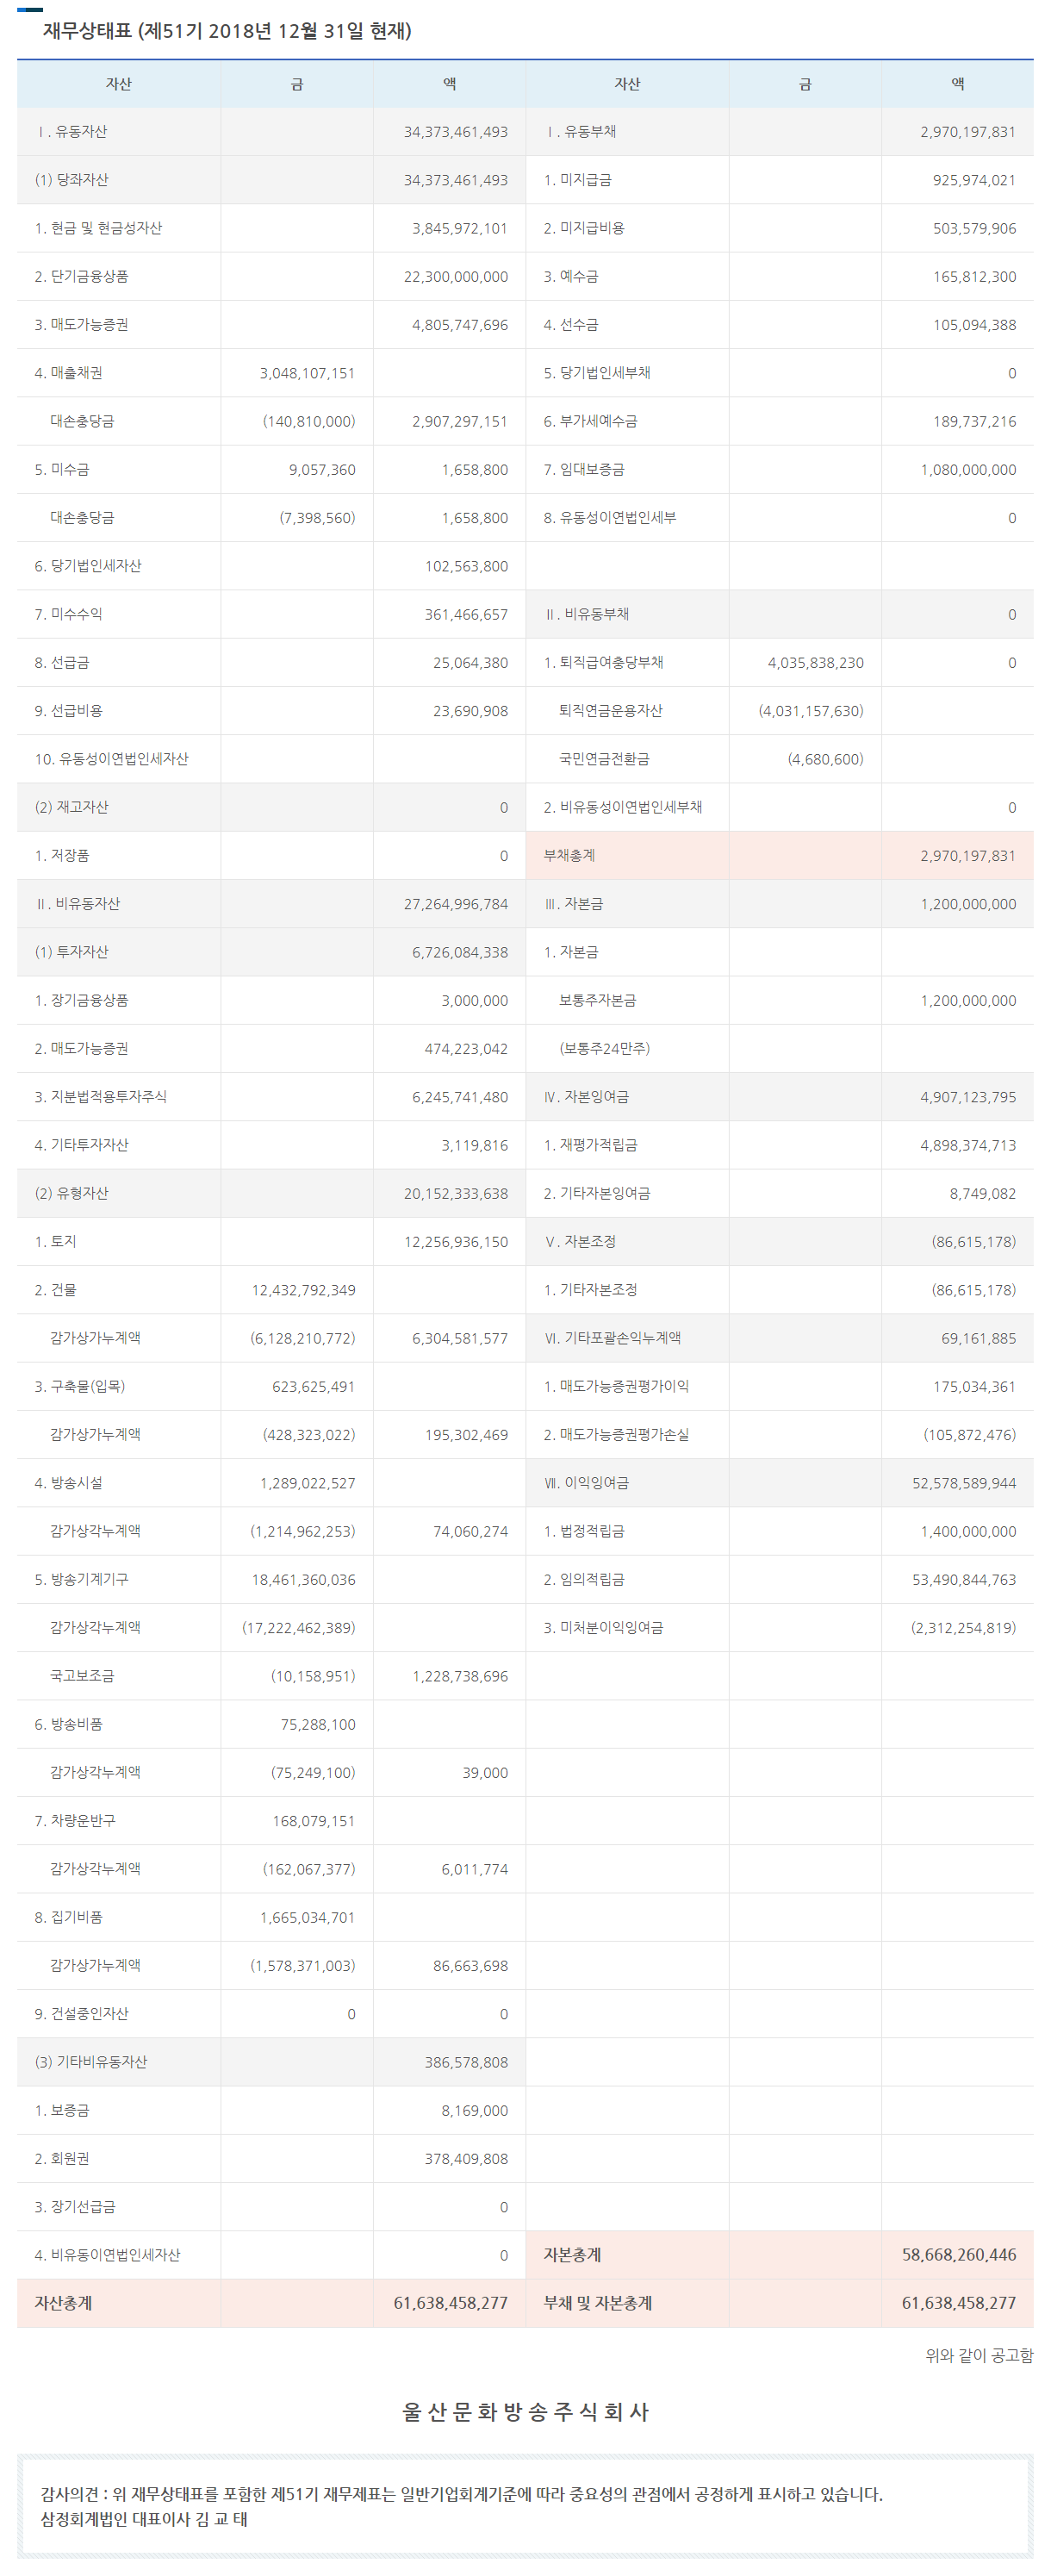Screen dimensions: 1051x2576
Task: Select the 2. 회원권 row label
Action: tap(61, 2159)
